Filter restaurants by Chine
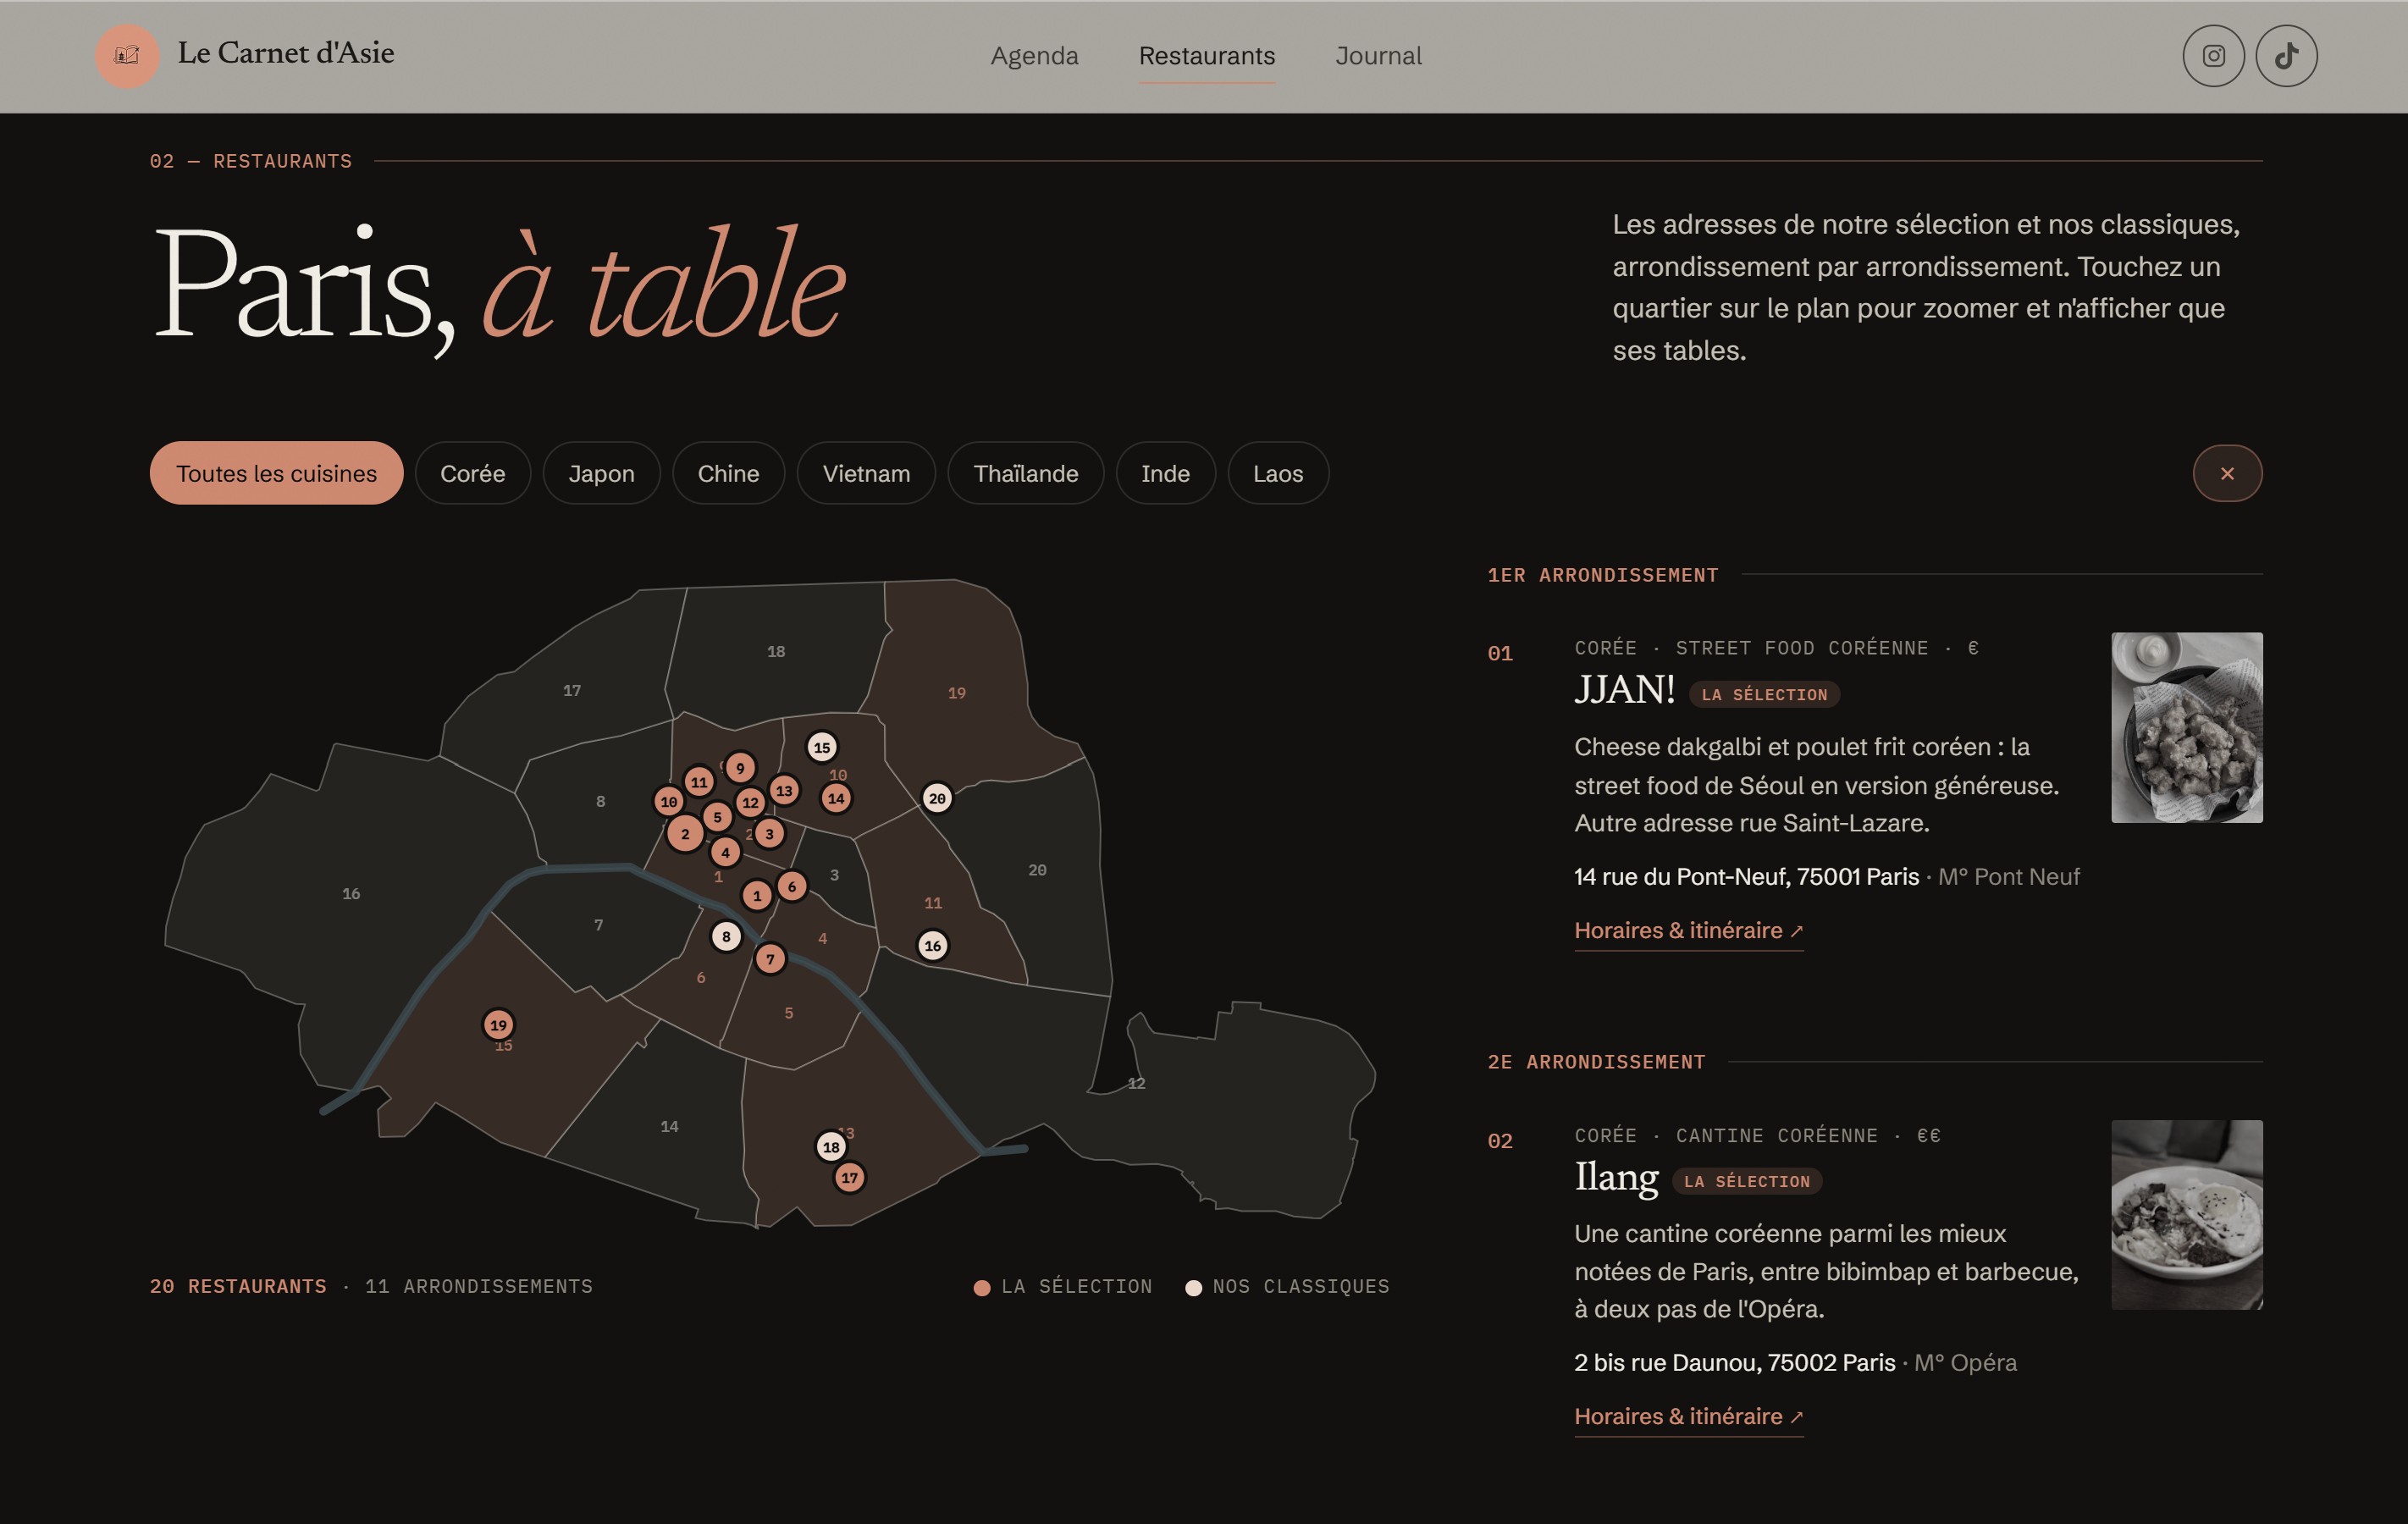Image resolution: width=2408 pixels, height=1524 pixels. (x=729, y=473)
